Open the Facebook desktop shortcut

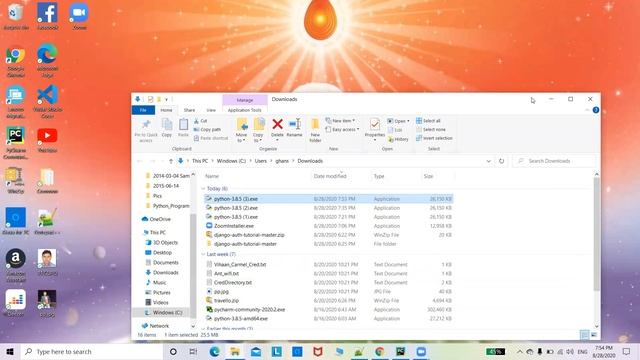click(x=47, y=16)
